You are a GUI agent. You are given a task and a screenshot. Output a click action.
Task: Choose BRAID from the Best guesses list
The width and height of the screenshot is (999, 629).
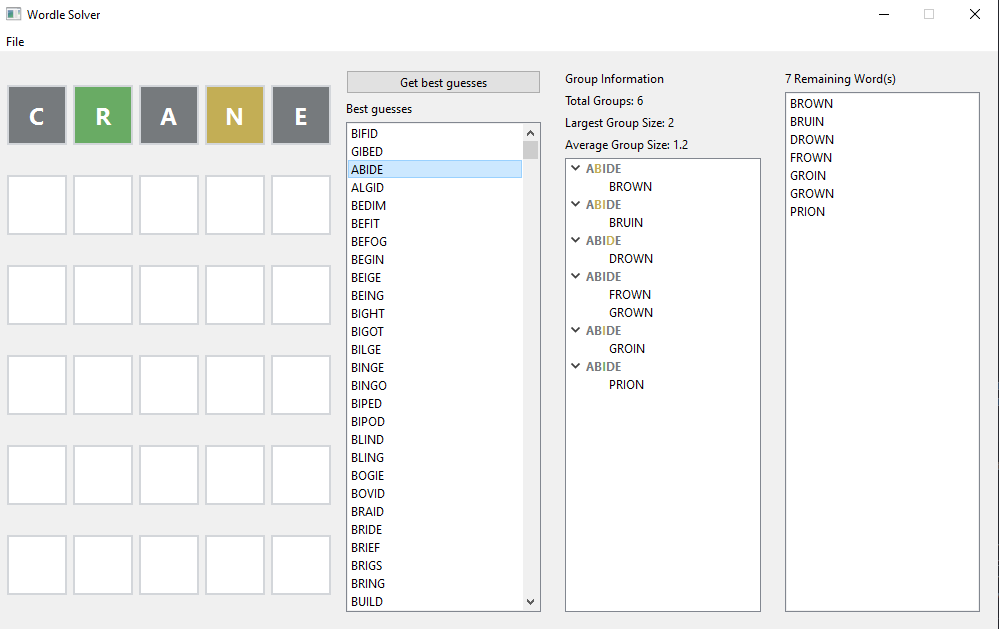point(435,512)
